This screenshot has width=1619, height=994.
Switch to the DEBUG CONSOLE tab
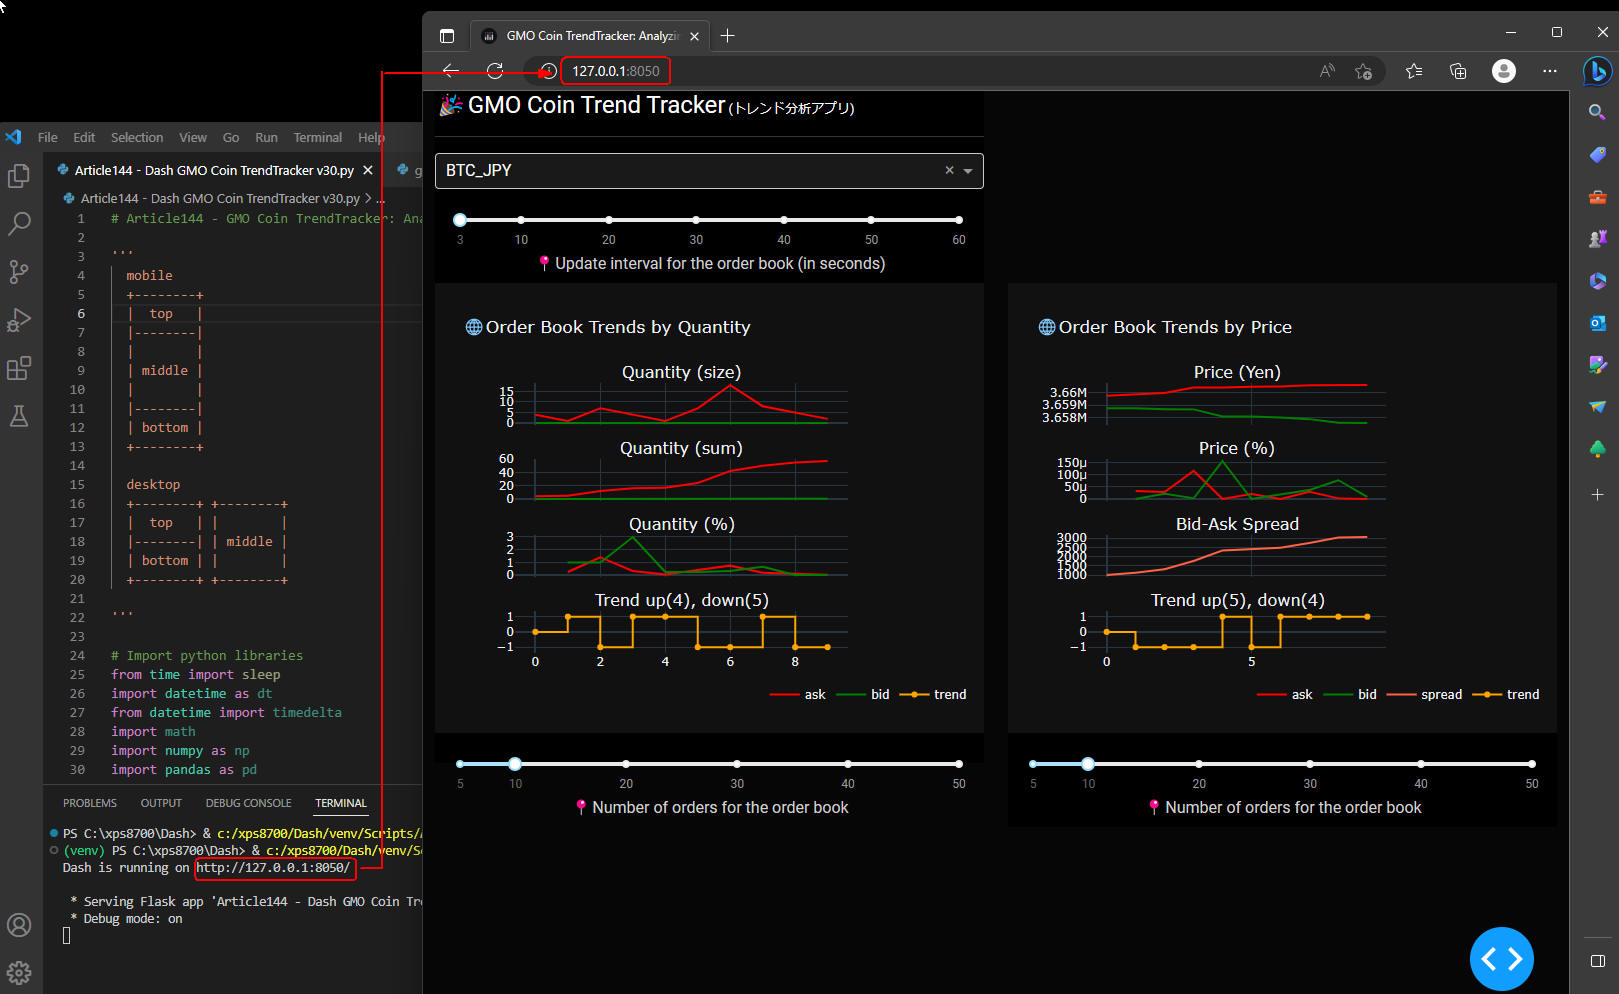[x=248, y=803]
